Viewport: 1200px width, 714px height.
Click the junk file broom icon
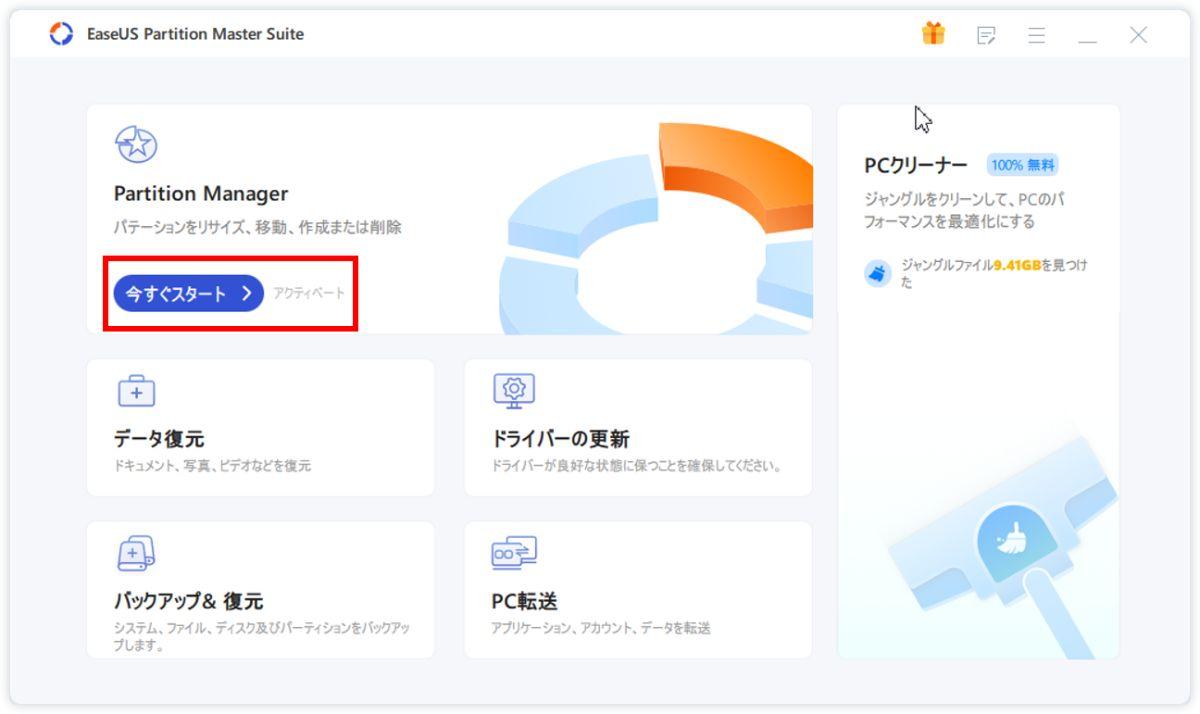point(878,273)
